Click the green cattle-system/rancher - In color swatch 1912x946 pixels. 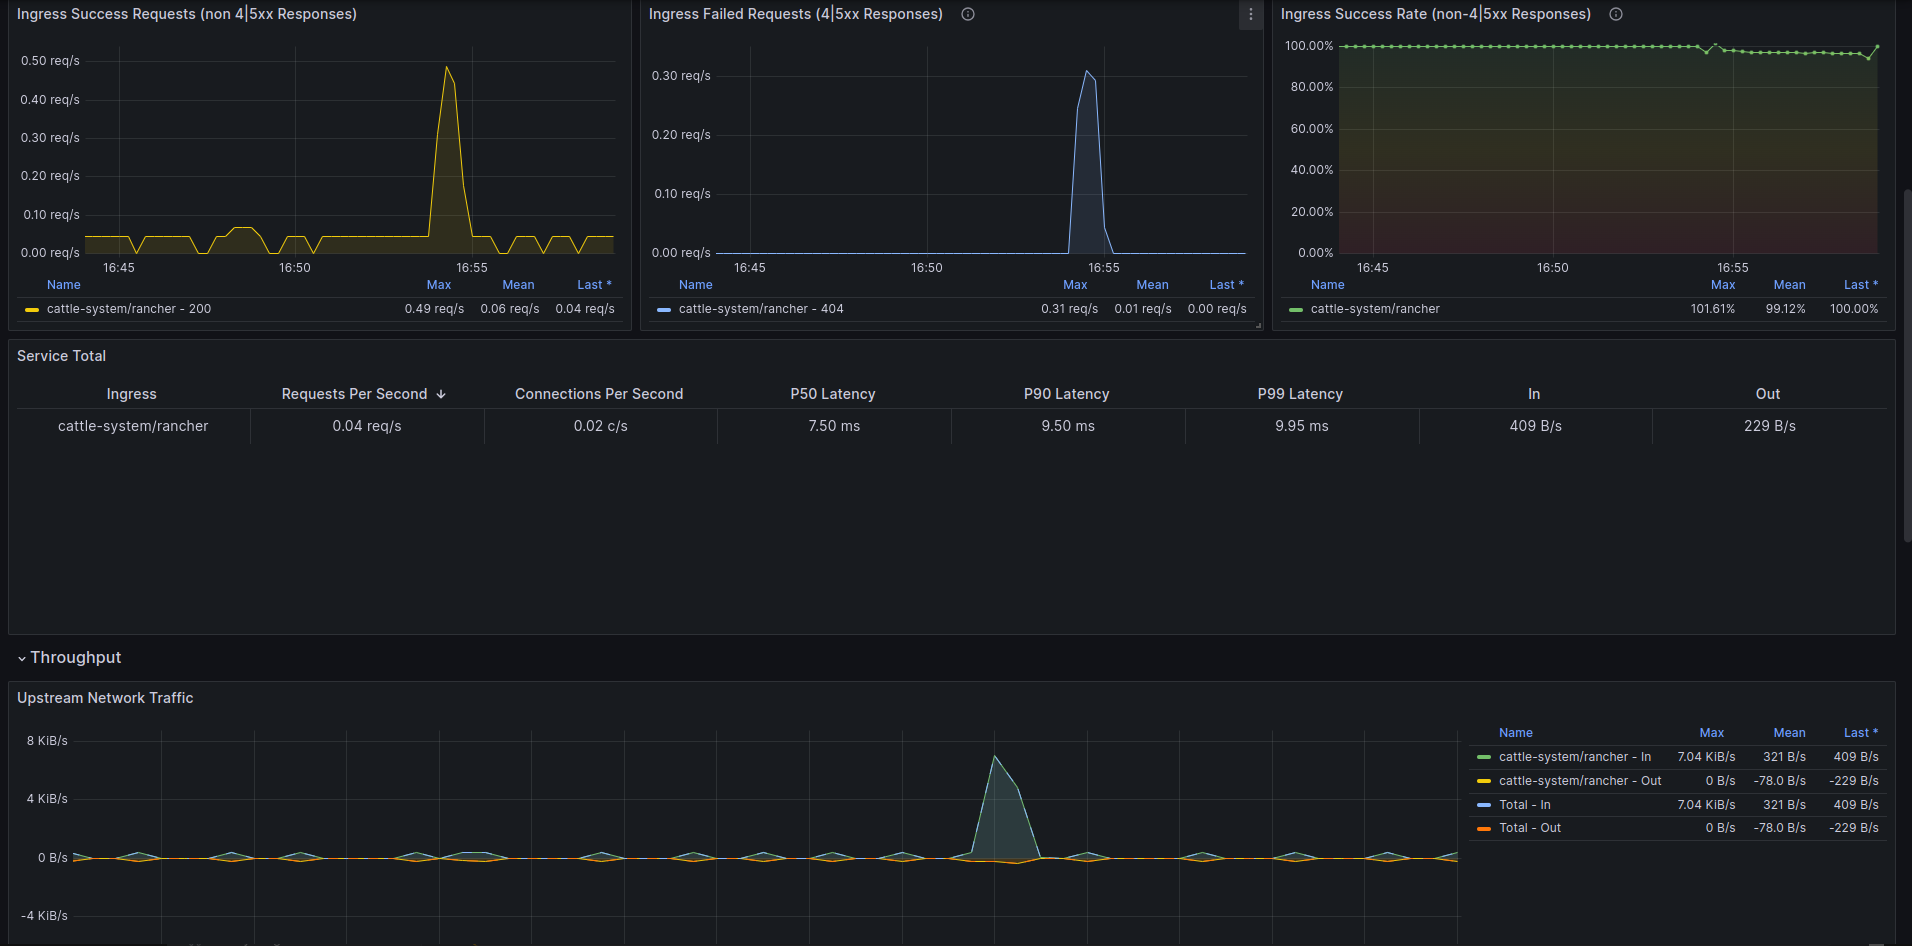[1484, 757]
